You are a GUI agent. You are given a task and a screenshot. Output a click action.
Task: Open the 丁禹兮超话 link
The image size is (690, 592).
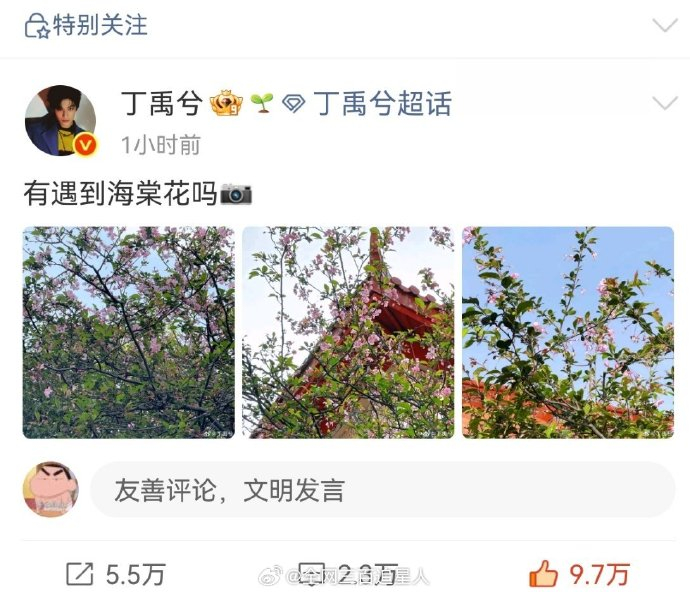tap(382, 104)
